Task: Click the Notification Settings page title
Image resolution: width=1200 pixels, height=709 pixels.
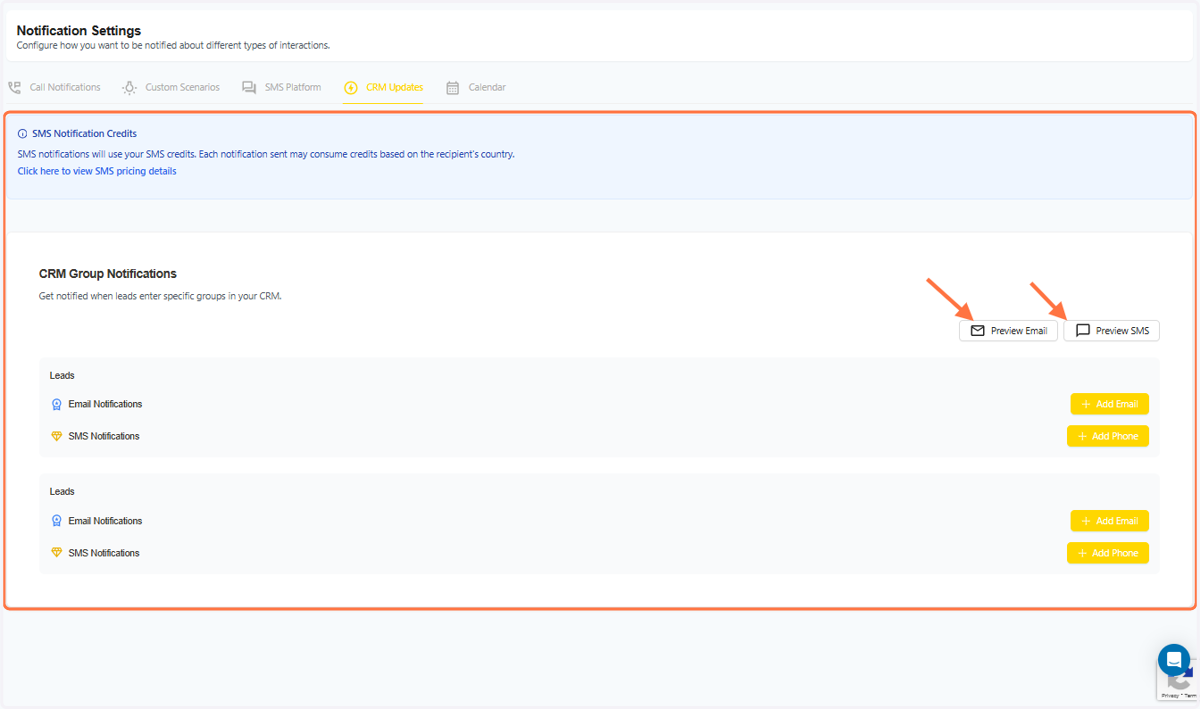Action: tap(79, 31)
